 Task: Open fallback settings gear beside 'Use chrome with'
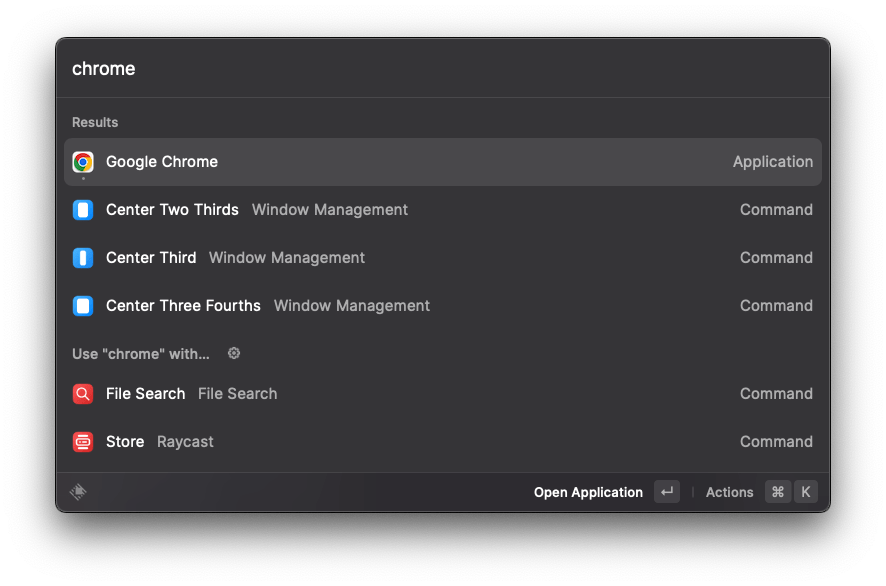click(x=234, y=354)
